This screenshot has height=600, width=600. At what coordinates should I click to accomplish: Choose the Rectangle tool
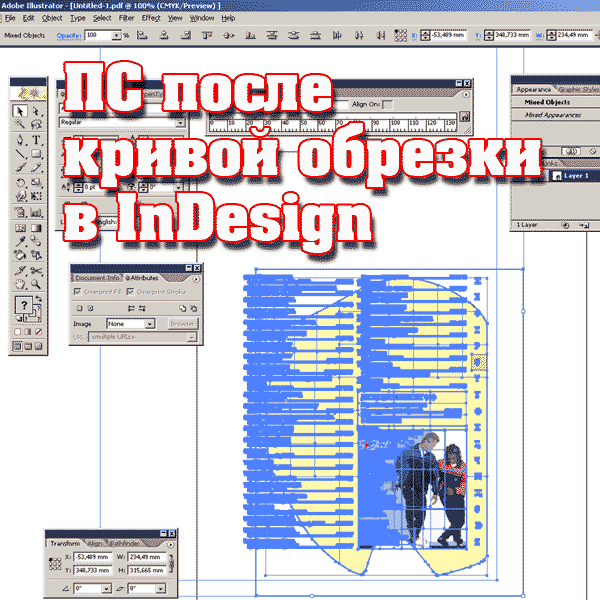tap(36, 154)
